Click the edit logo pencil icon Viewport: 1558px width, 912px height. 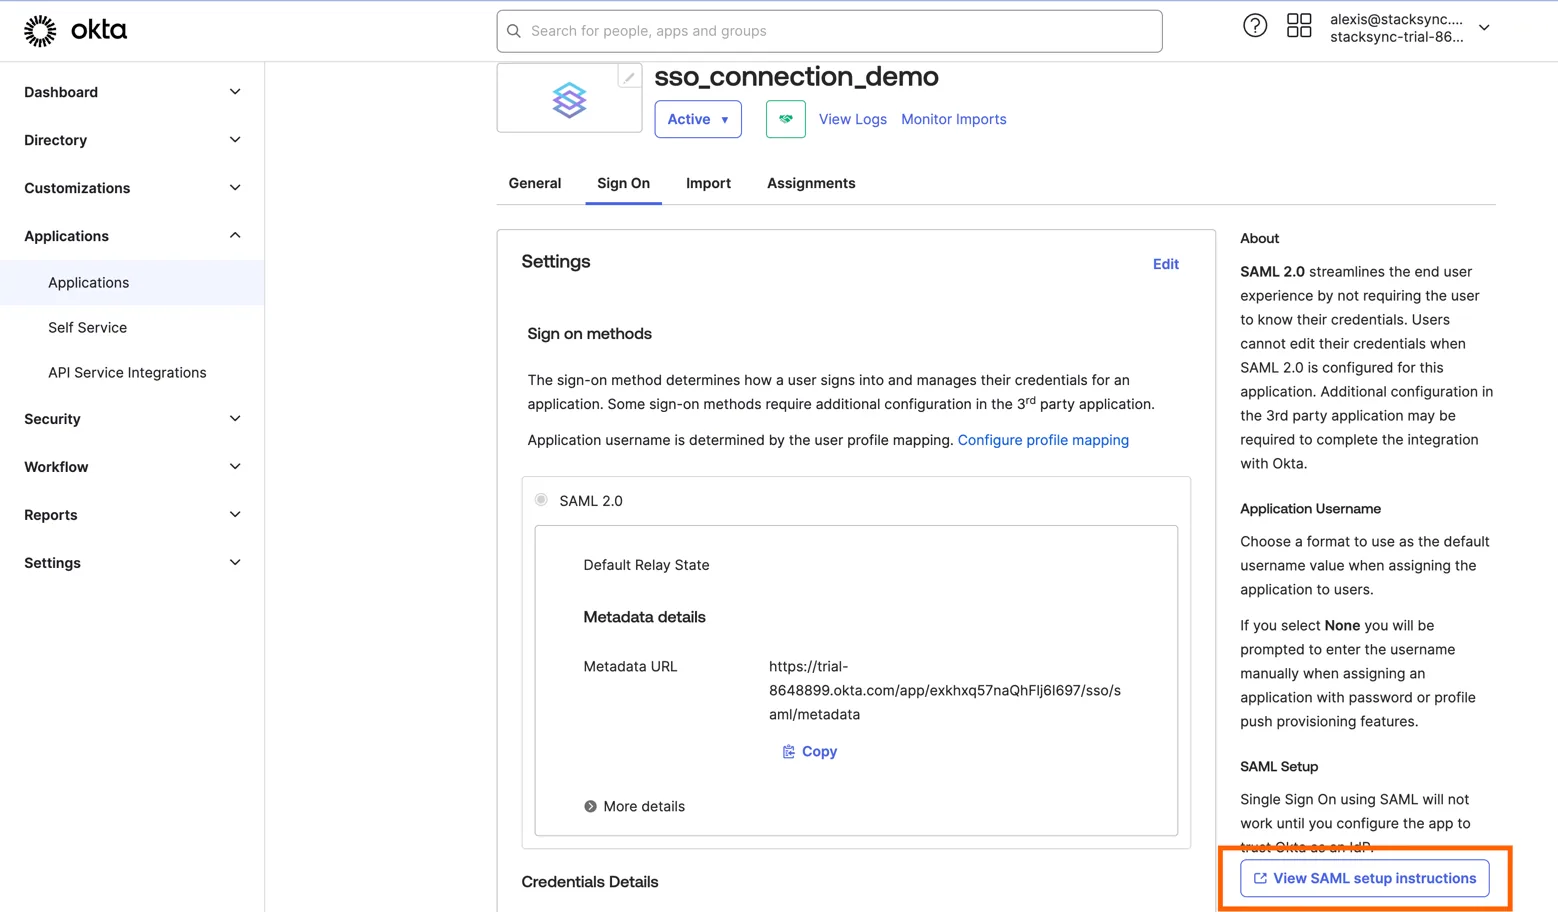coord(629,77)
